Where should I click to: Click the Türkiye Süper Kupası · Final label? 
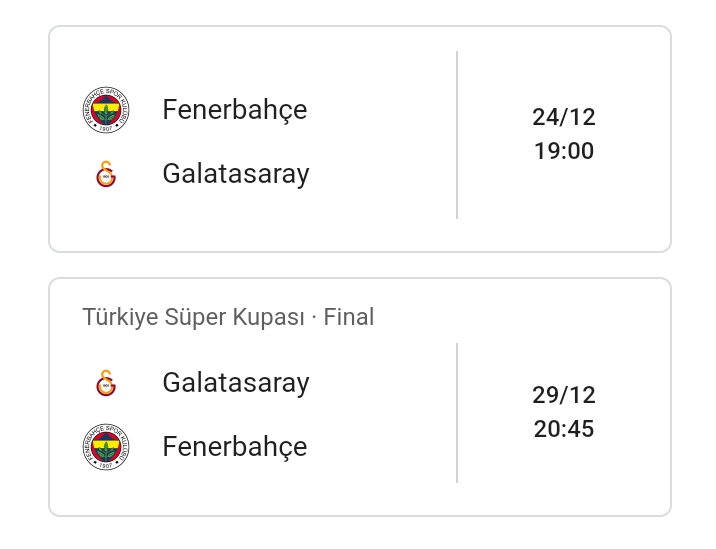(x=228, y=317)
